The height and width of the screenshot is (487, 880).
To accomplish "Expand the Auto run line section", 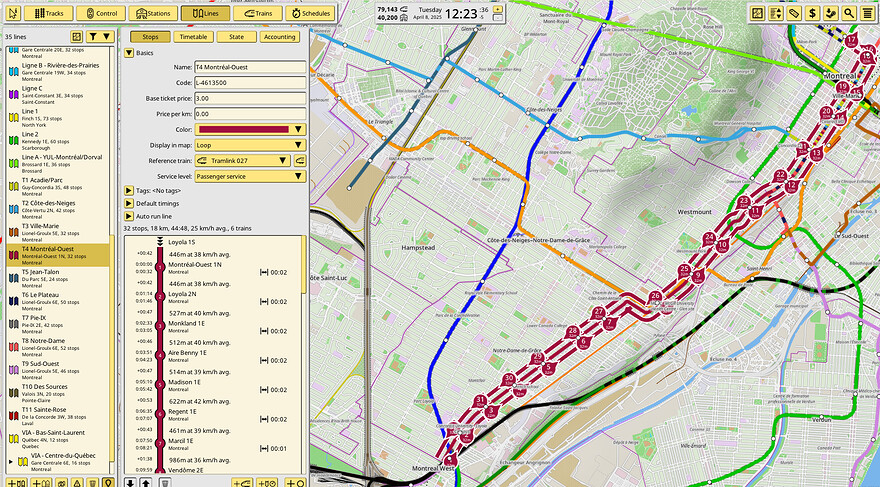I will (x=129, y=216).
